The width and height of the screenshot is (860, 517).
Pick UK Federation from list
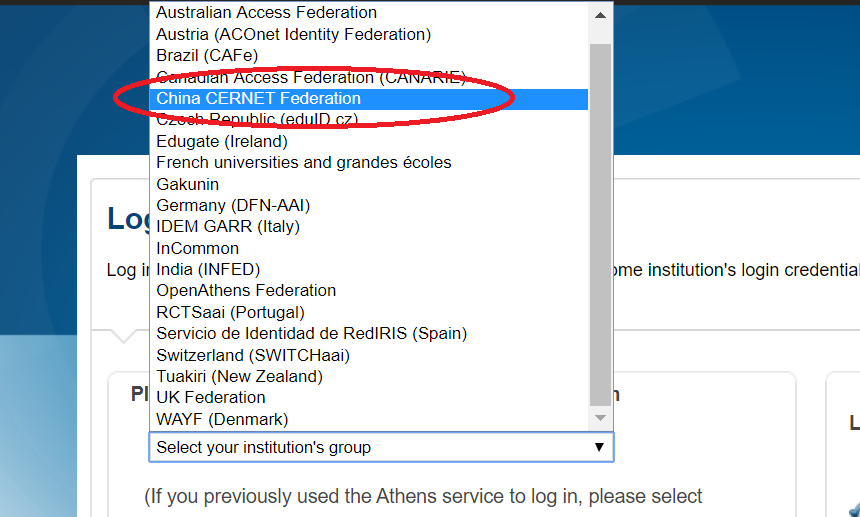pyautogui.click(x=211, y=397)
